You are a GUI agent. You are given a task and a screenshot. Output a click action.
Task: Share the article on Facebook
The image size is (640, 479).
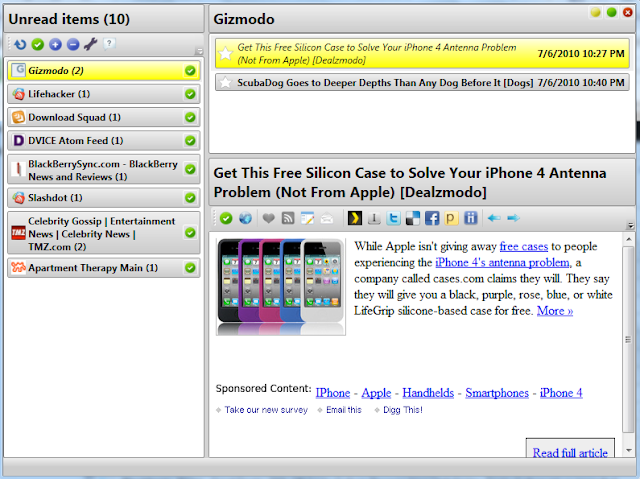click(432, 218)
